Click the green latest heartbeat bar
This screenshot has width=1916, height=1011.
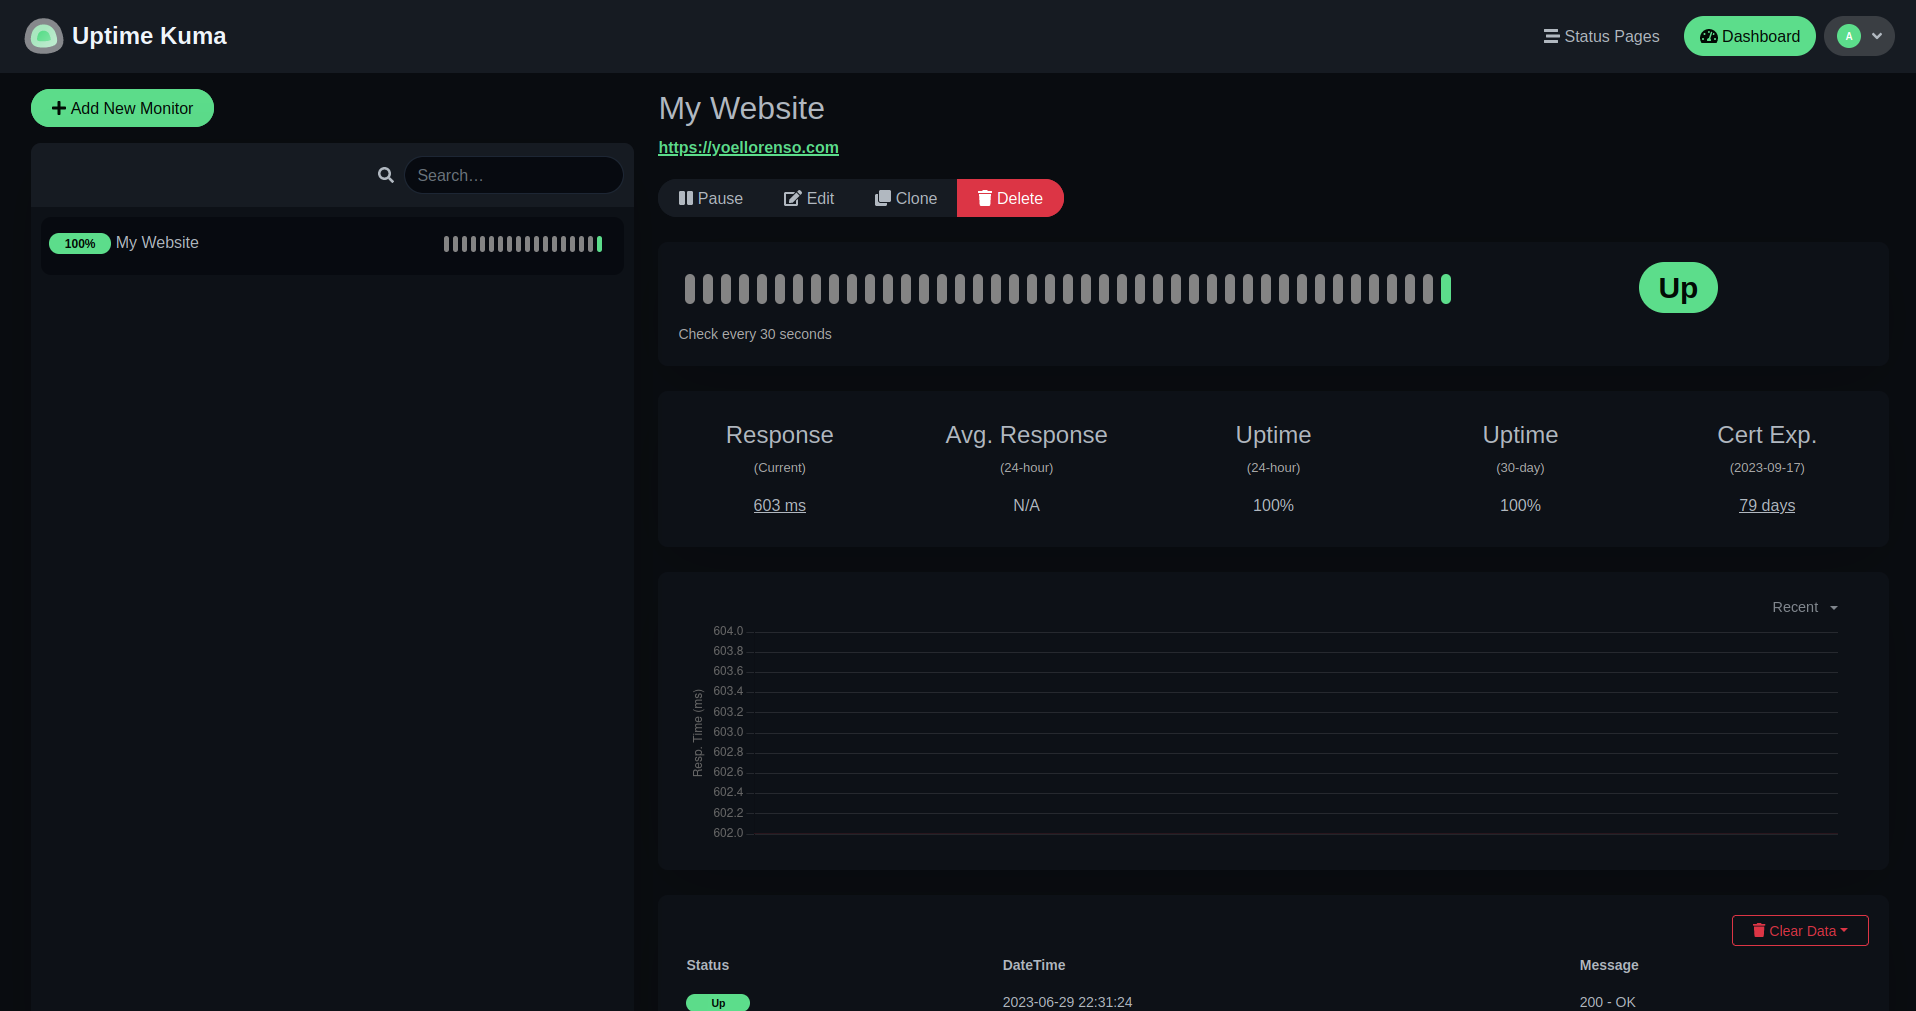click(1446, 289)
